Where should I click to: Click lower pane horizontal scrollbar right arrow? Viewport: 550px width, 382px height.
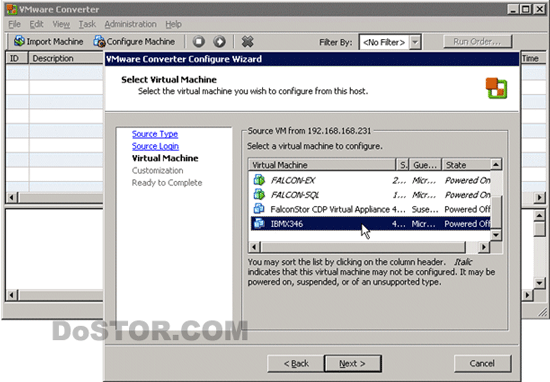click(527, 295)
